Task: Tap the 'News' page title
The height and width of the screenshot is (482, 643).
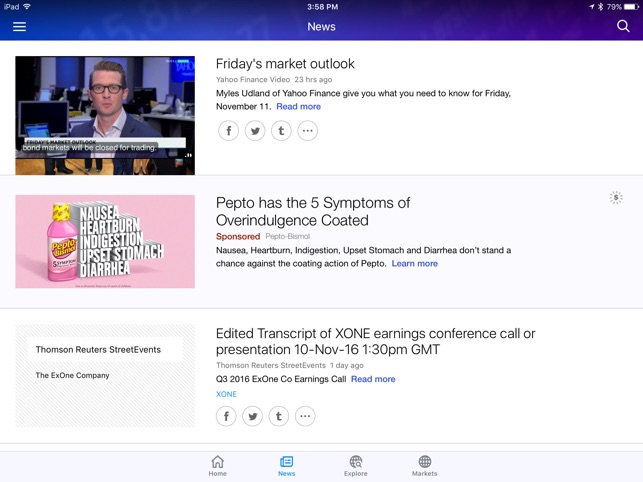Action: (x=322, y=27)
